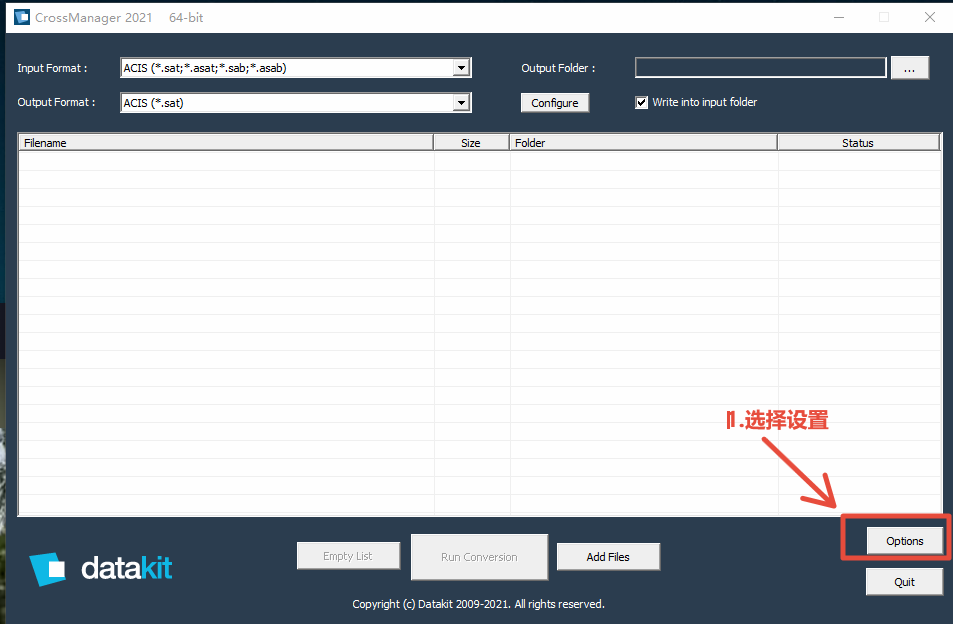This screenshot has height=624, width=953.
Task: Open the Options settings button
Action: click(x=904, y=541)
